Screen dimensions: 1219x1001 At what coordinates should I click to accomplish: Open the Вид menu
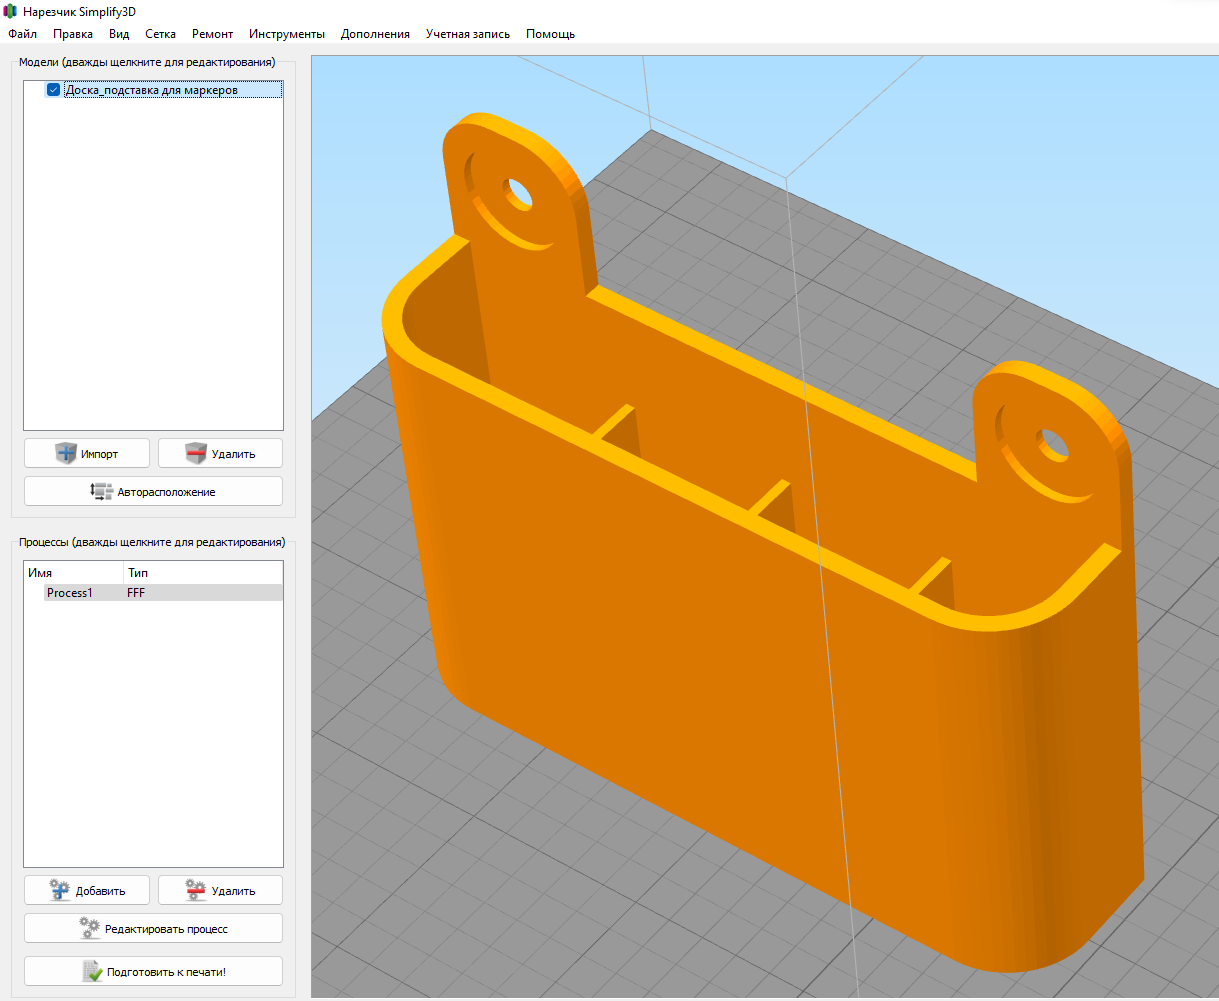click(x=119, y=34)
